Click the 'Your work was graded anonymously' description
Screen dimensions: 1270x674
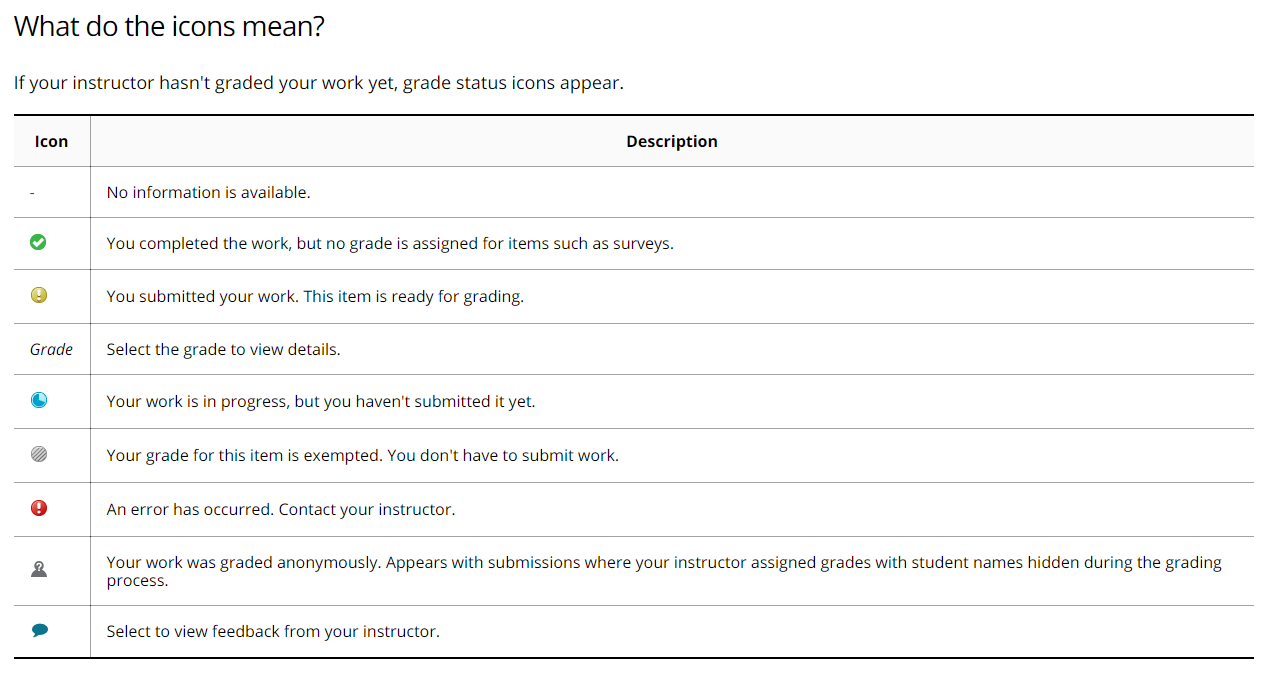pyautogui.click(x=663, y=571)
